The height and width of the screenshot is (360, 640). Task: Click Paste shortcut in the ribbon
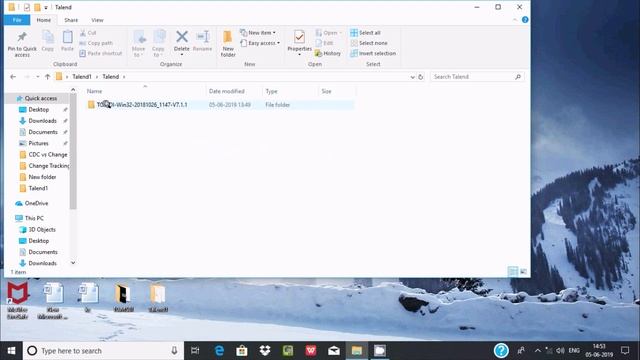pos(101,53)
